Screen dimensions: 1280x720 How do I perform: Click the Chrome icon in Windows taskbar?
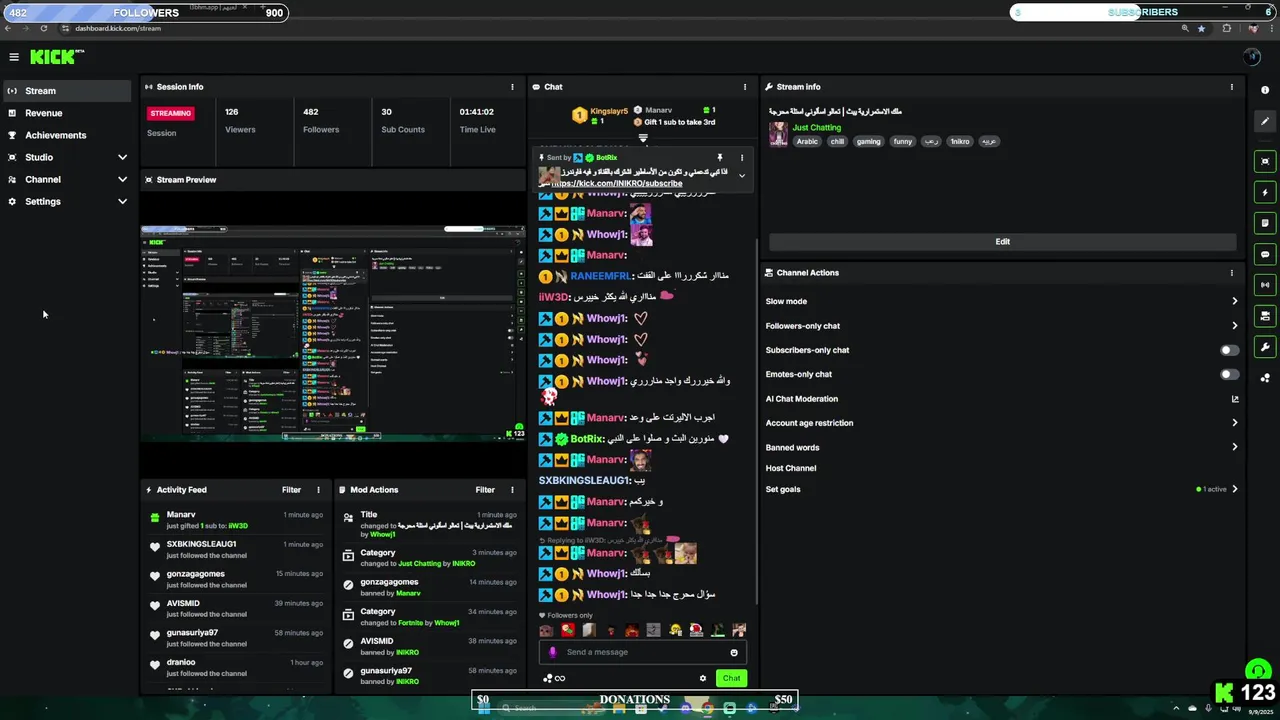pyautogui.click(x=707, y=709)
